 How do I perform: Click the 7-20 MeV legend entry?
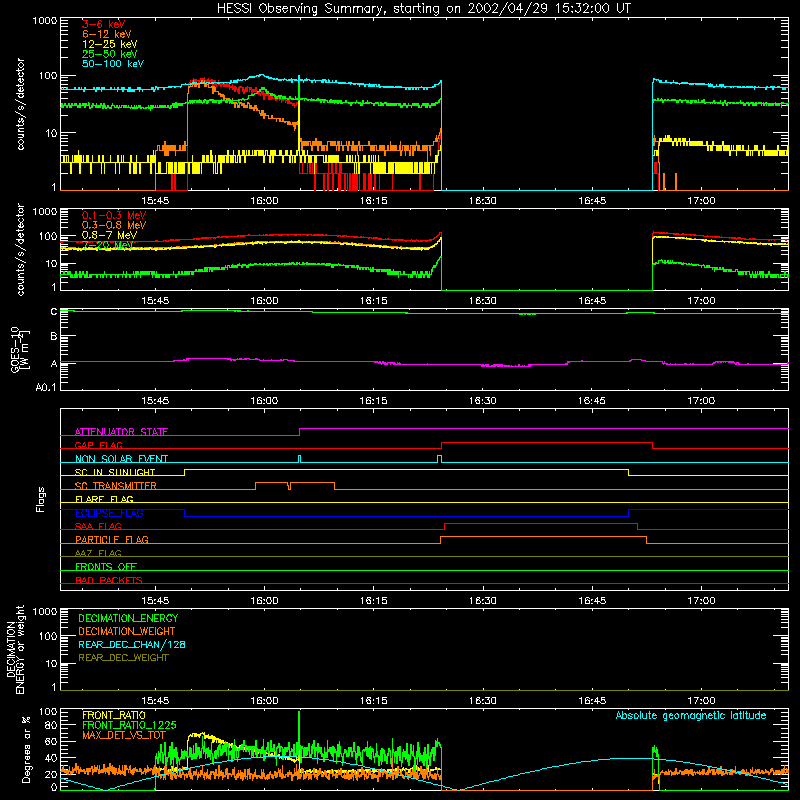[x=107, y=245]
